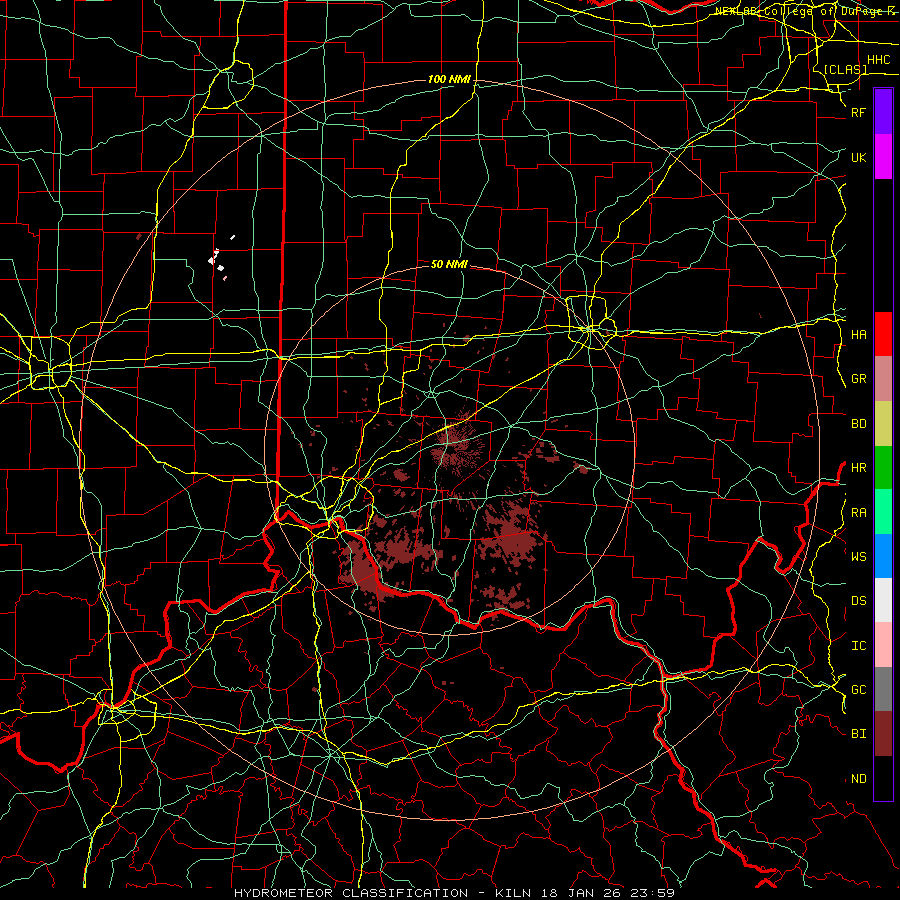Viewport: 900px width, 900px height.
Task: Click the BD legend label
Action: tap(859, 424)
